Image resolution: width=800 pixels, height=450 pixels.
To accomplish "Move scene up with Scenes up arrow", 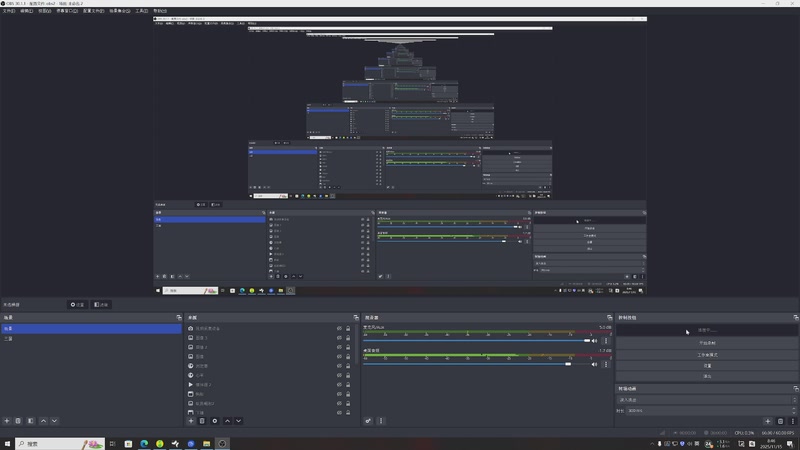I will pos(43,421).
